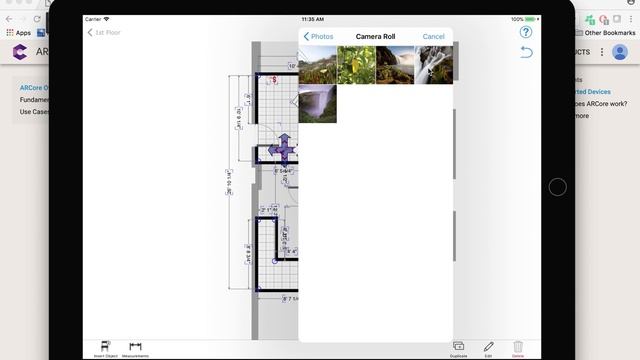This screenshot has height=360, width=640.
Task: Tap the Duplicate icon
Action: 458,346
